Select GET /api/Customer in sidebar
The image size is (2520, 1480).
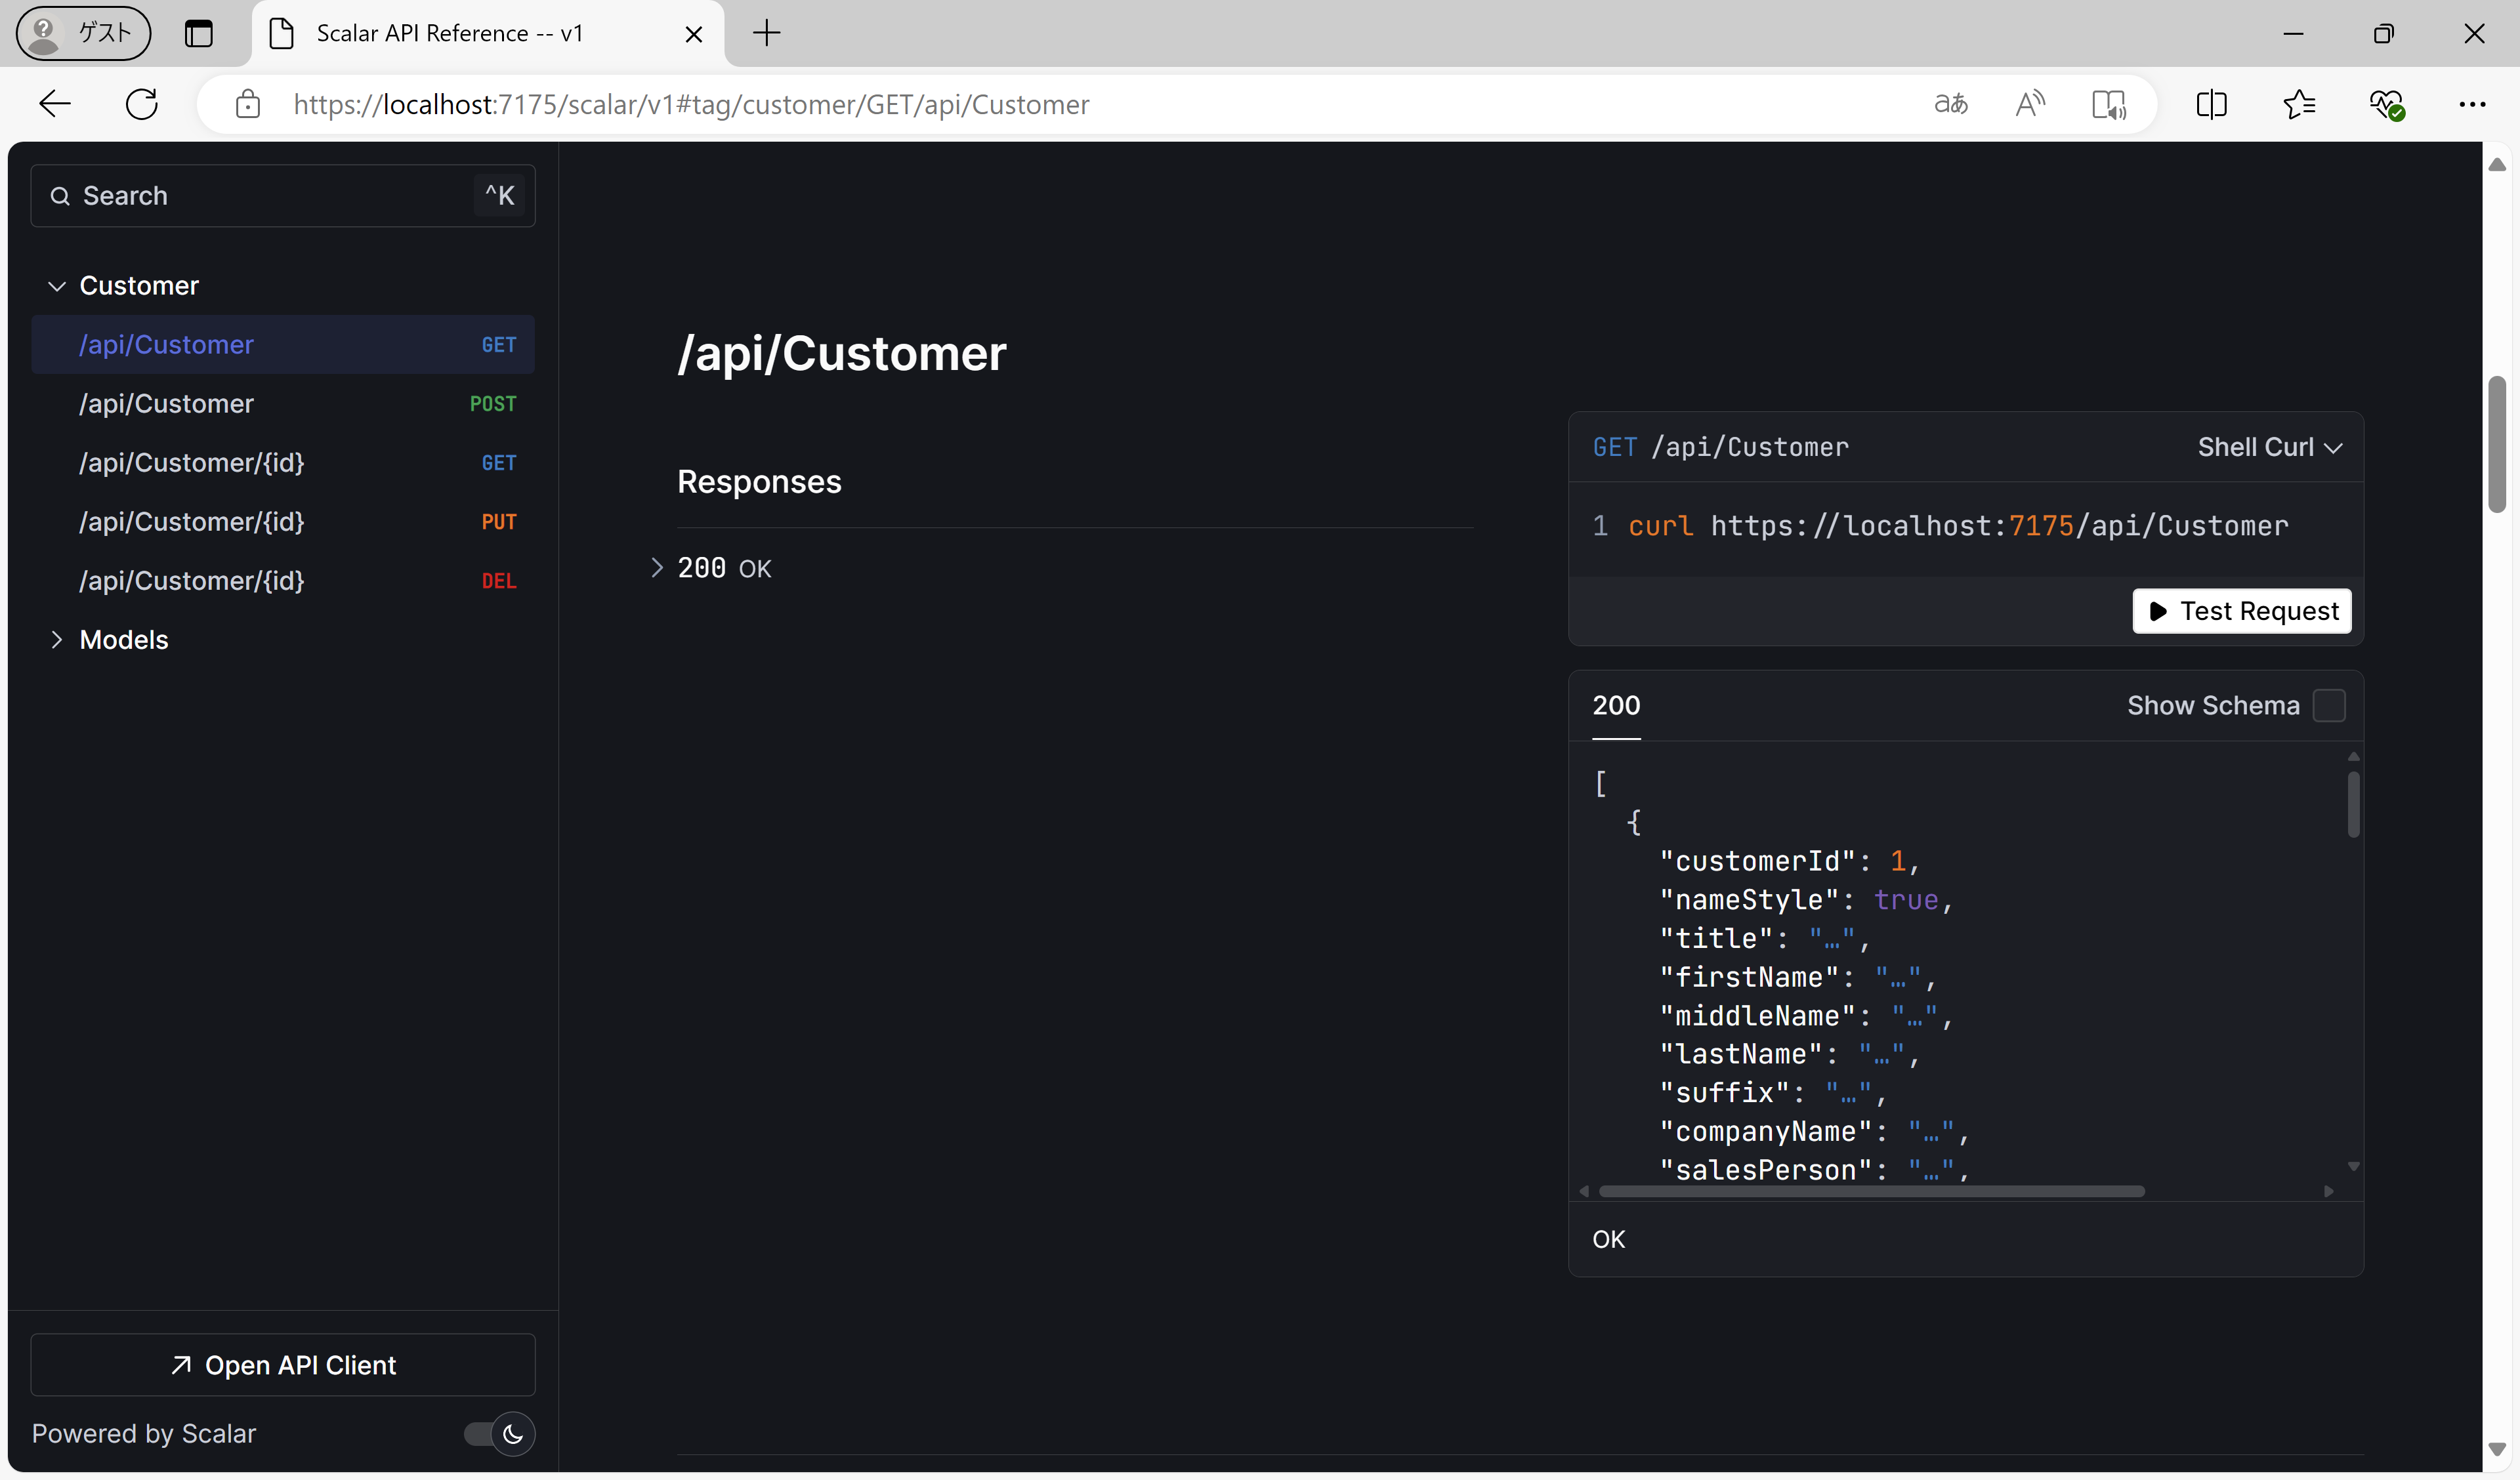[283, 345]
